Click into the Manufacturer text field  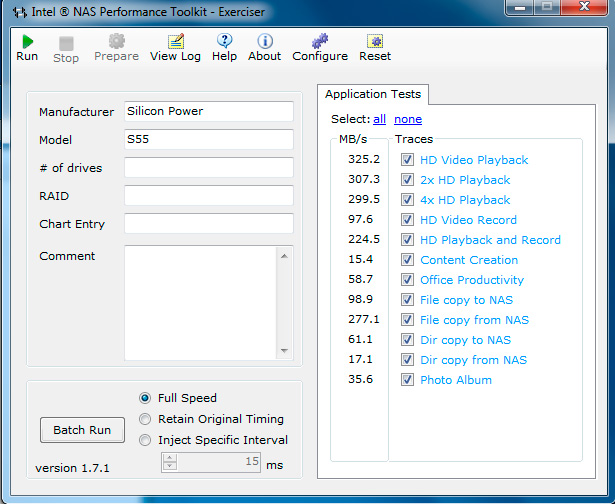click(x=208, y=112)
